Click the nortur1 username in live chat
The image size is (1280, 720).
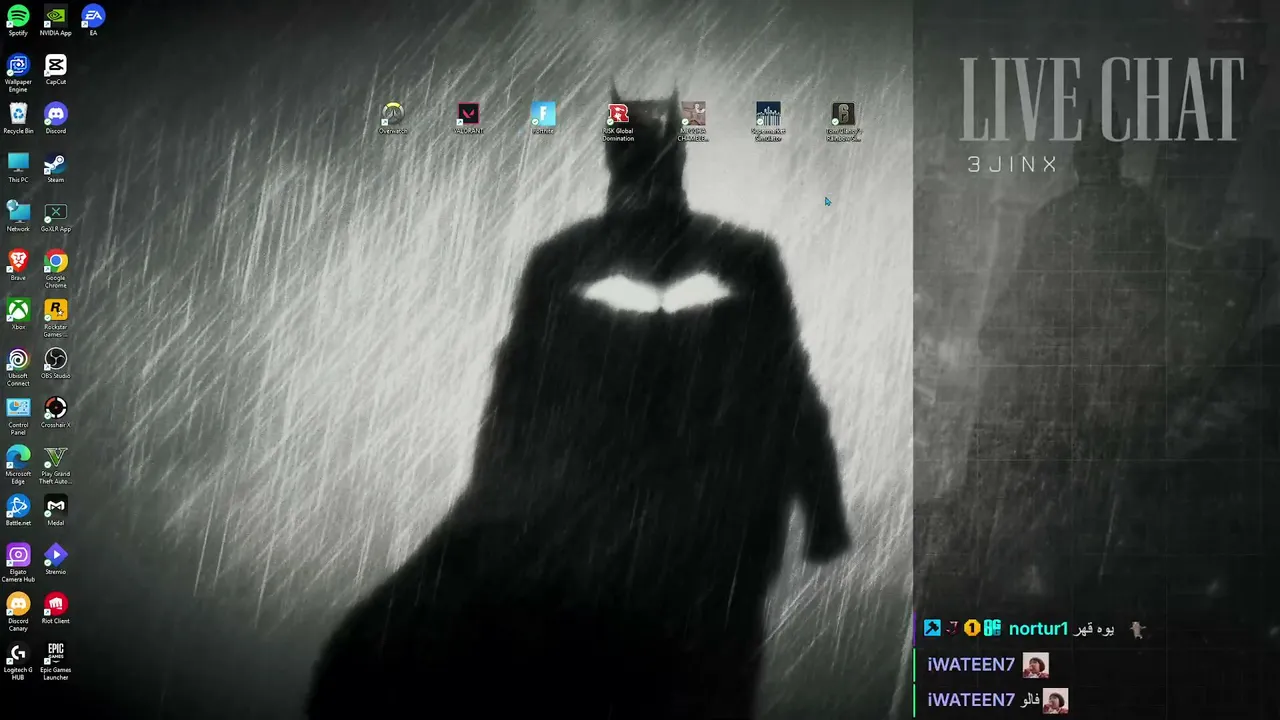(1038, 629)
